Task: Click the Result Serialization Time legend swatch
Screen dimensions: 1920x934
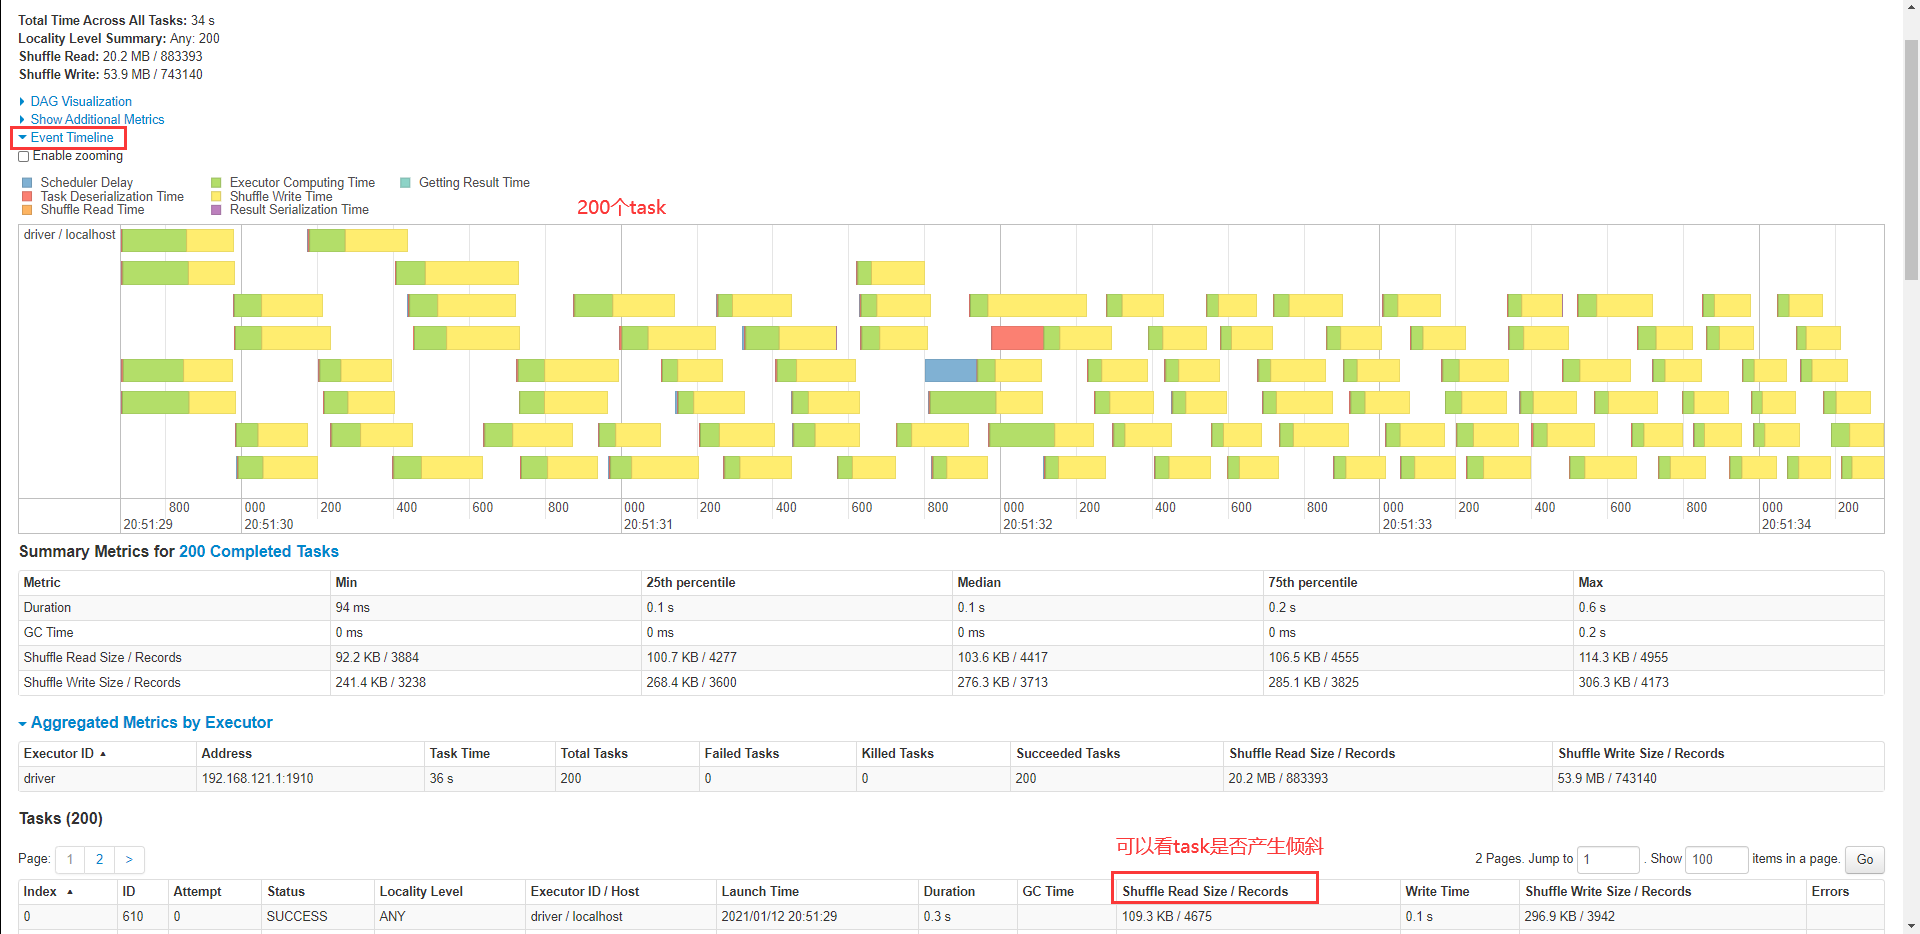Action: point(216,210)
